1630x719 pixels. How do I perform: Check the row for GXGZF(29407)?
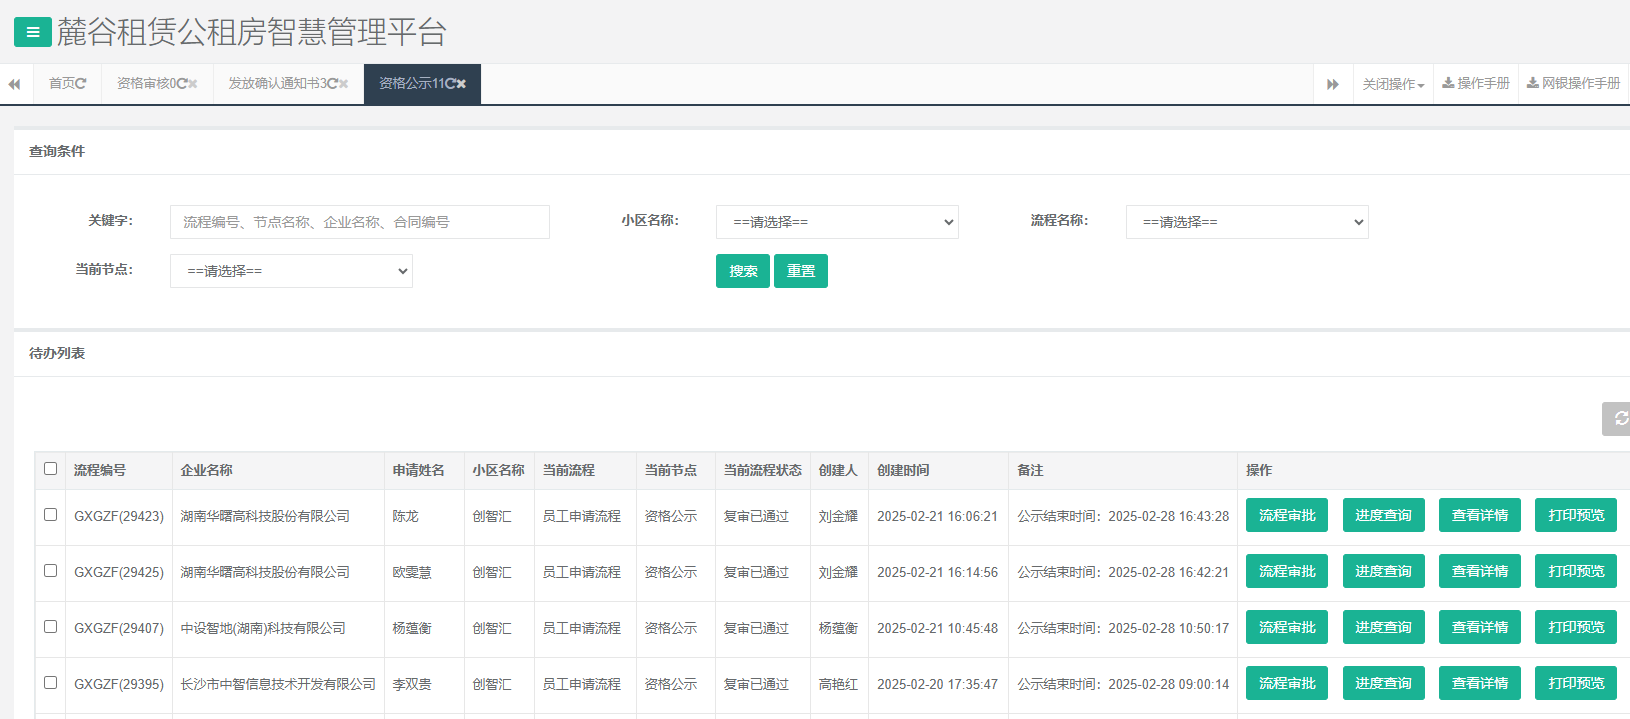click(50, 627)
